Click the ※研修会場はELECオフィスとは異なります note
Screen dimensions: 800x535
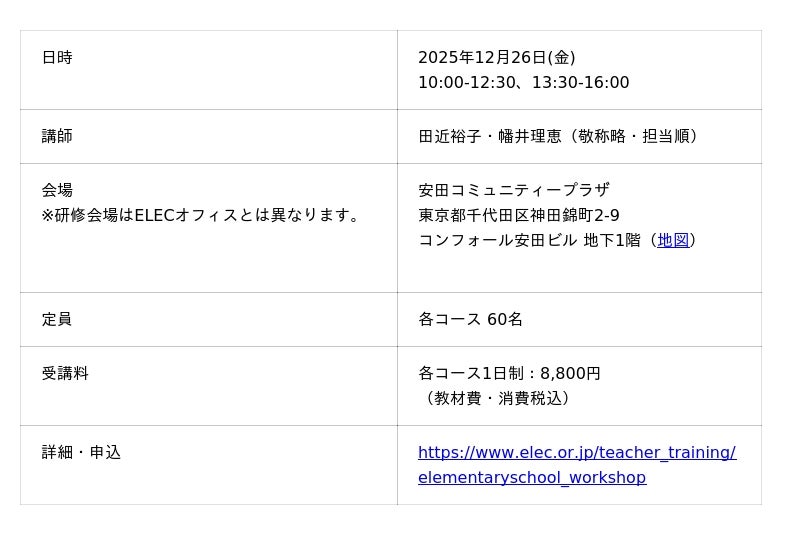(x=201, y=215)
